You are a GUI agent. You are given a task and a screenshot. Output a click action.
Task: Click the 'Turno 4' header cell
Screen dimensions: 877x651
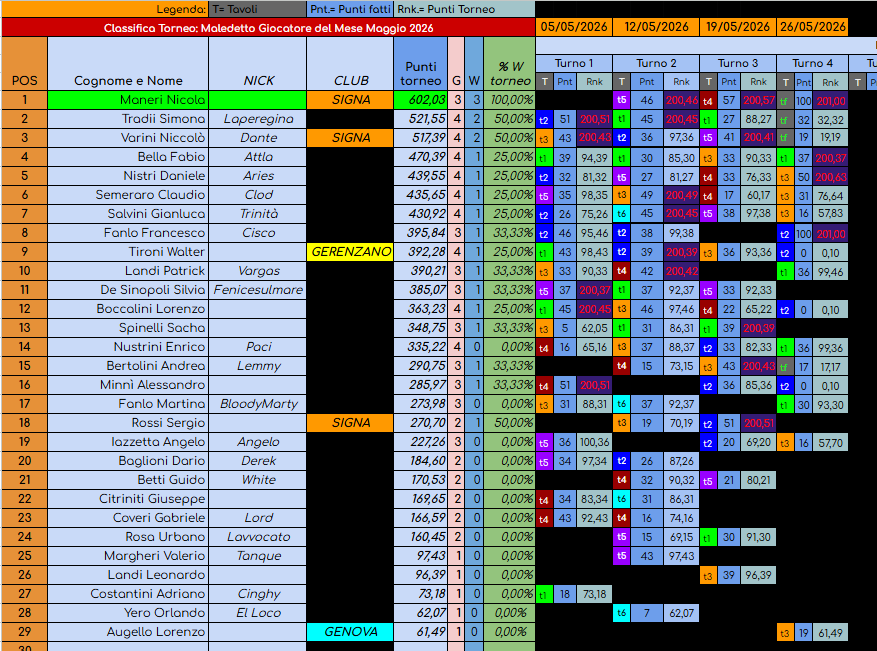pos(812,63)
